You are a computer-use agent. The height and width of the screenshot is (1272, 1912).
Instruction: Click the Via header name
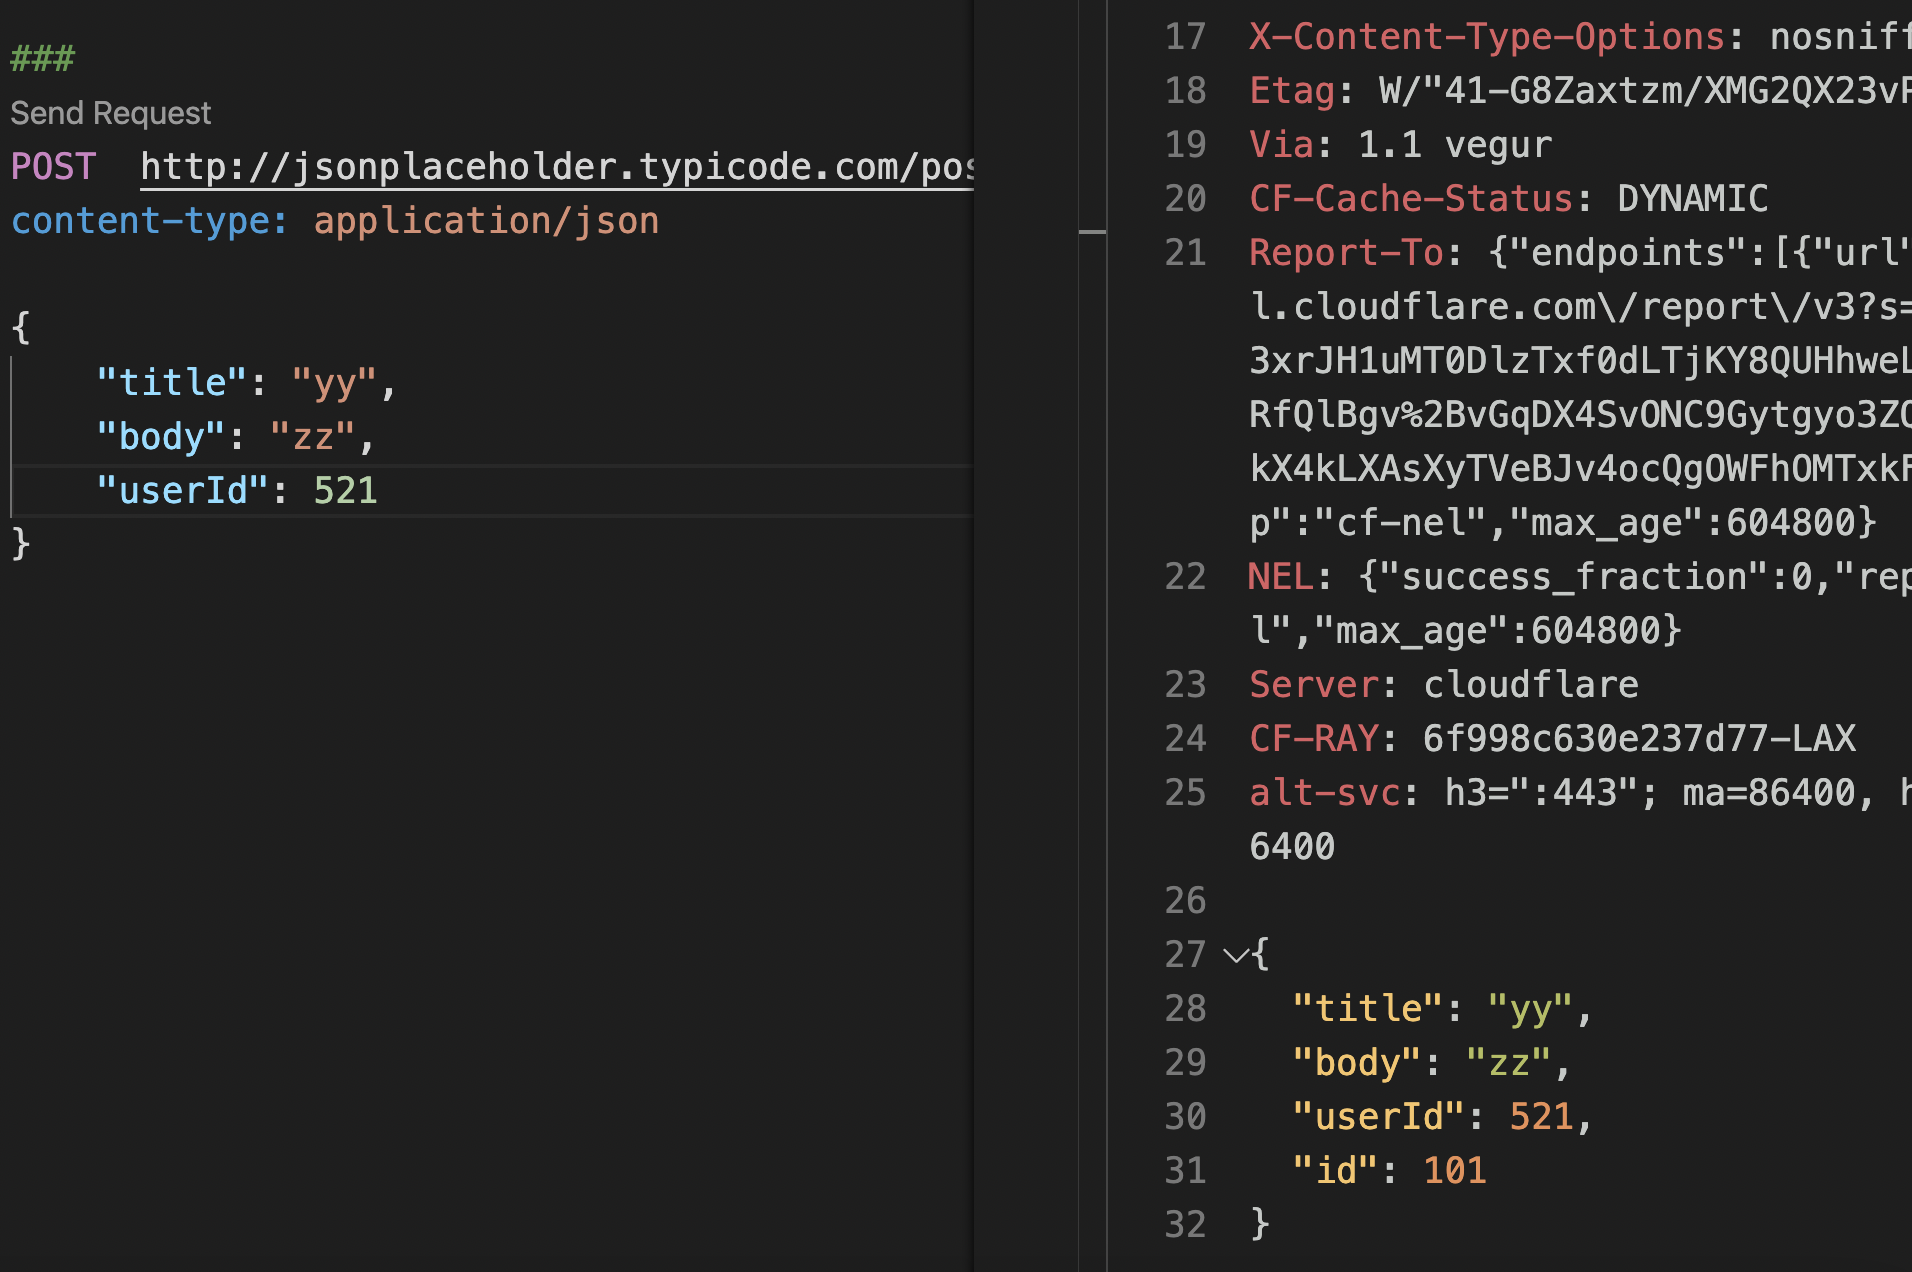(1281, 145)
